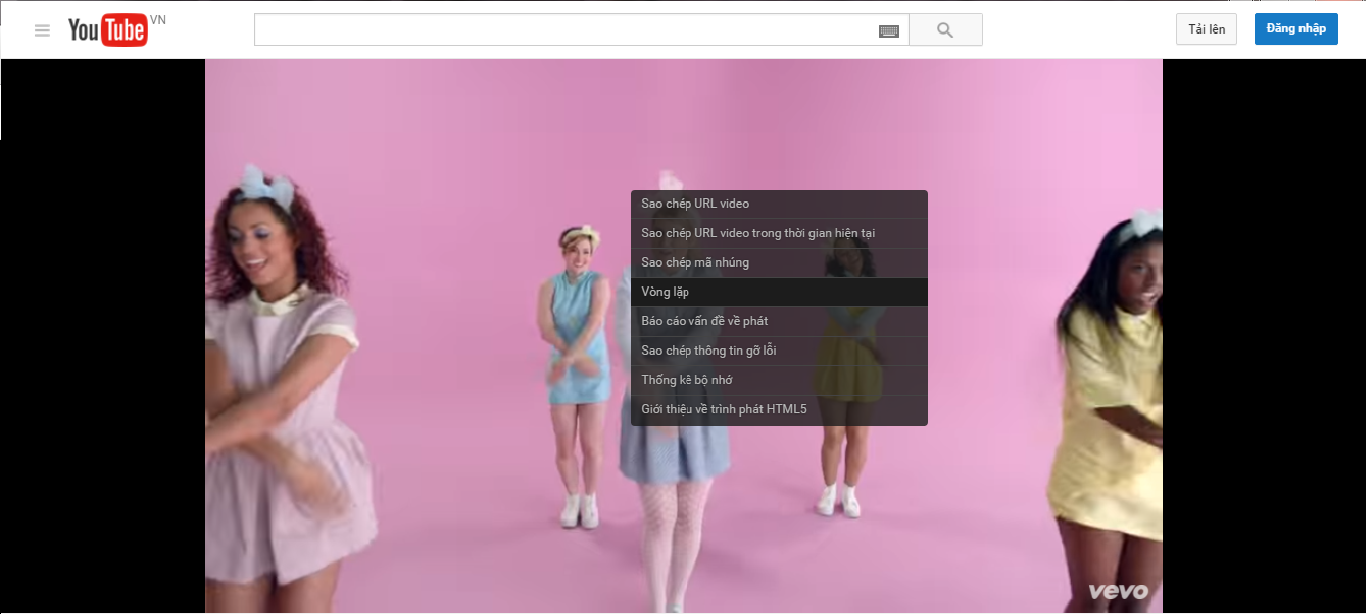Start a search using the magnifier icon

coord(944,29)
